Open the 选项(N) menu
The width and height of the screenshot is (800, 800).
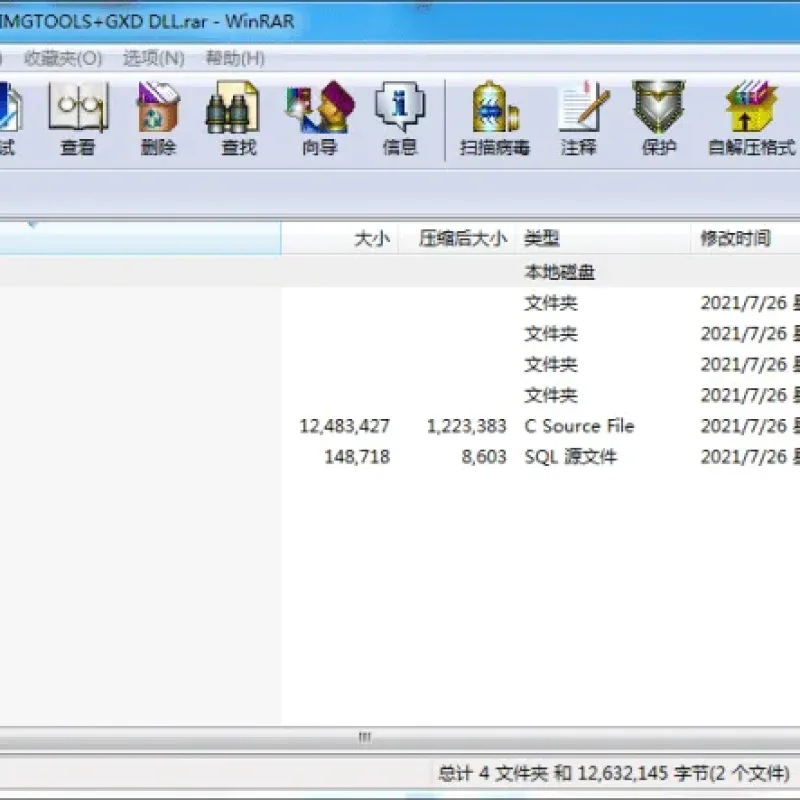(x=154, y=58)
